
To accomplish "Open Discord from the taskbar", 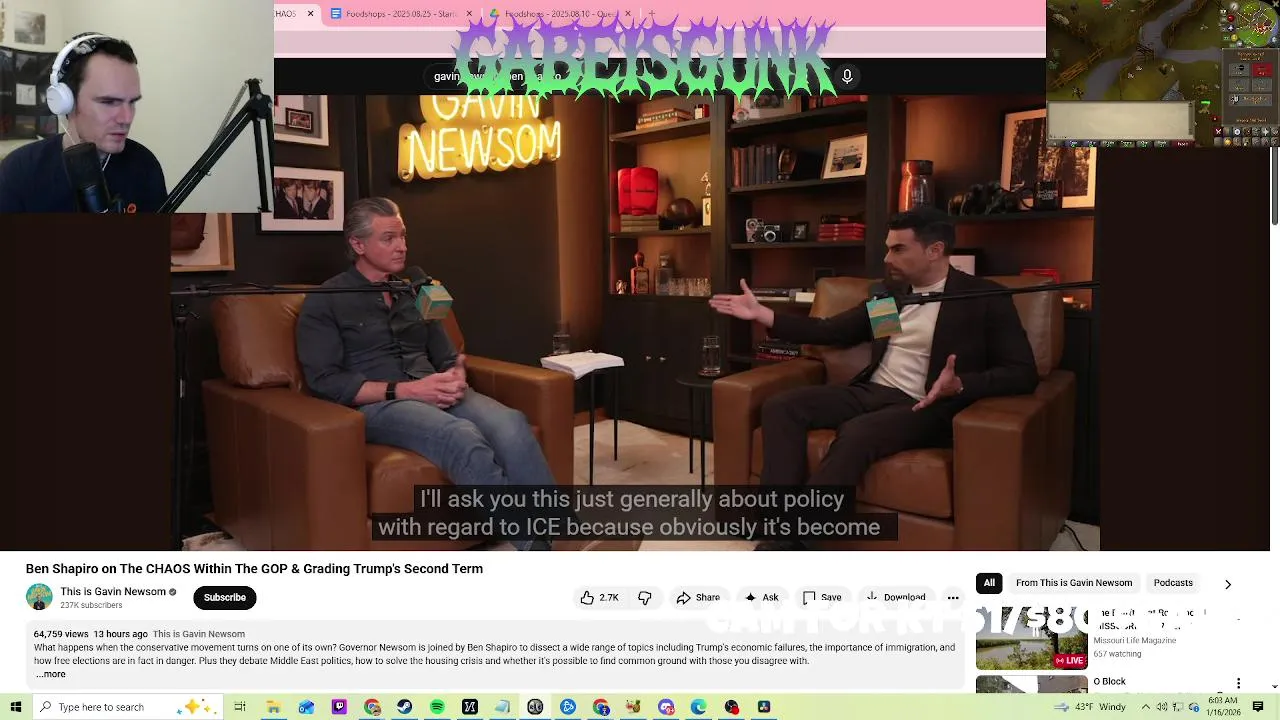I will pyautogui.click(x=666, y=707).
